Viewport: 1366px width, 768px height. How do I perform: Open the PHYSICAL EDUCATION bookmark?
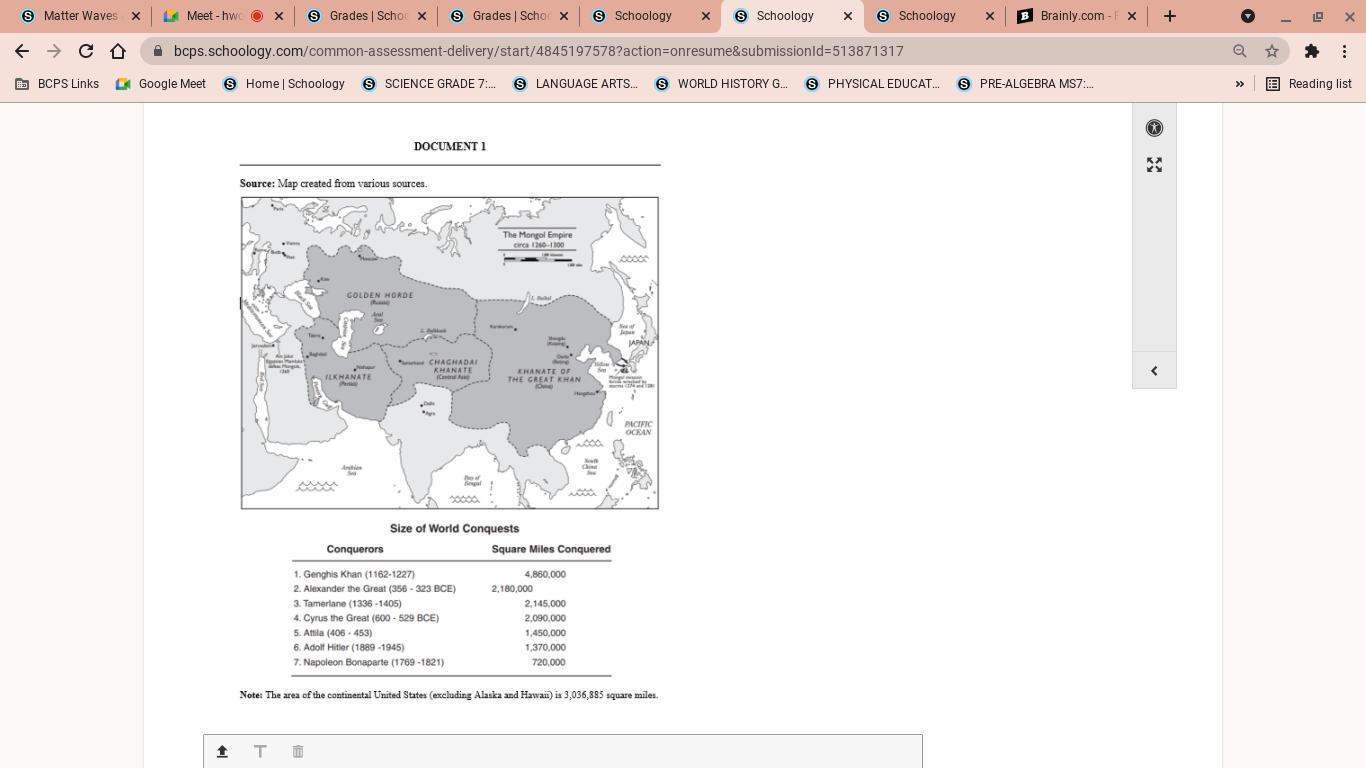[873, 84]
